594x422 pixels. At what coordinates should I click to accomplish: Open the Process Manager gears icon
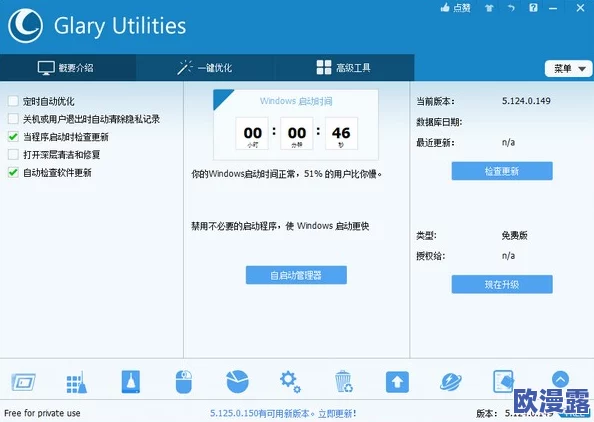click(x=290, y=382)
